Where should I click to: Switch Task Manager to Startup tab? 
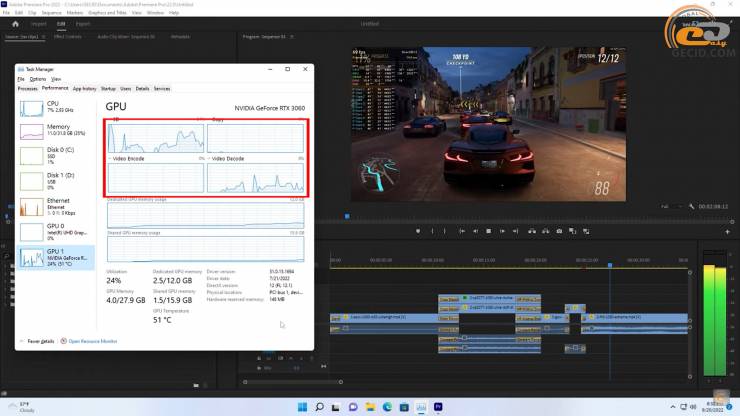[x=108, y=88]
